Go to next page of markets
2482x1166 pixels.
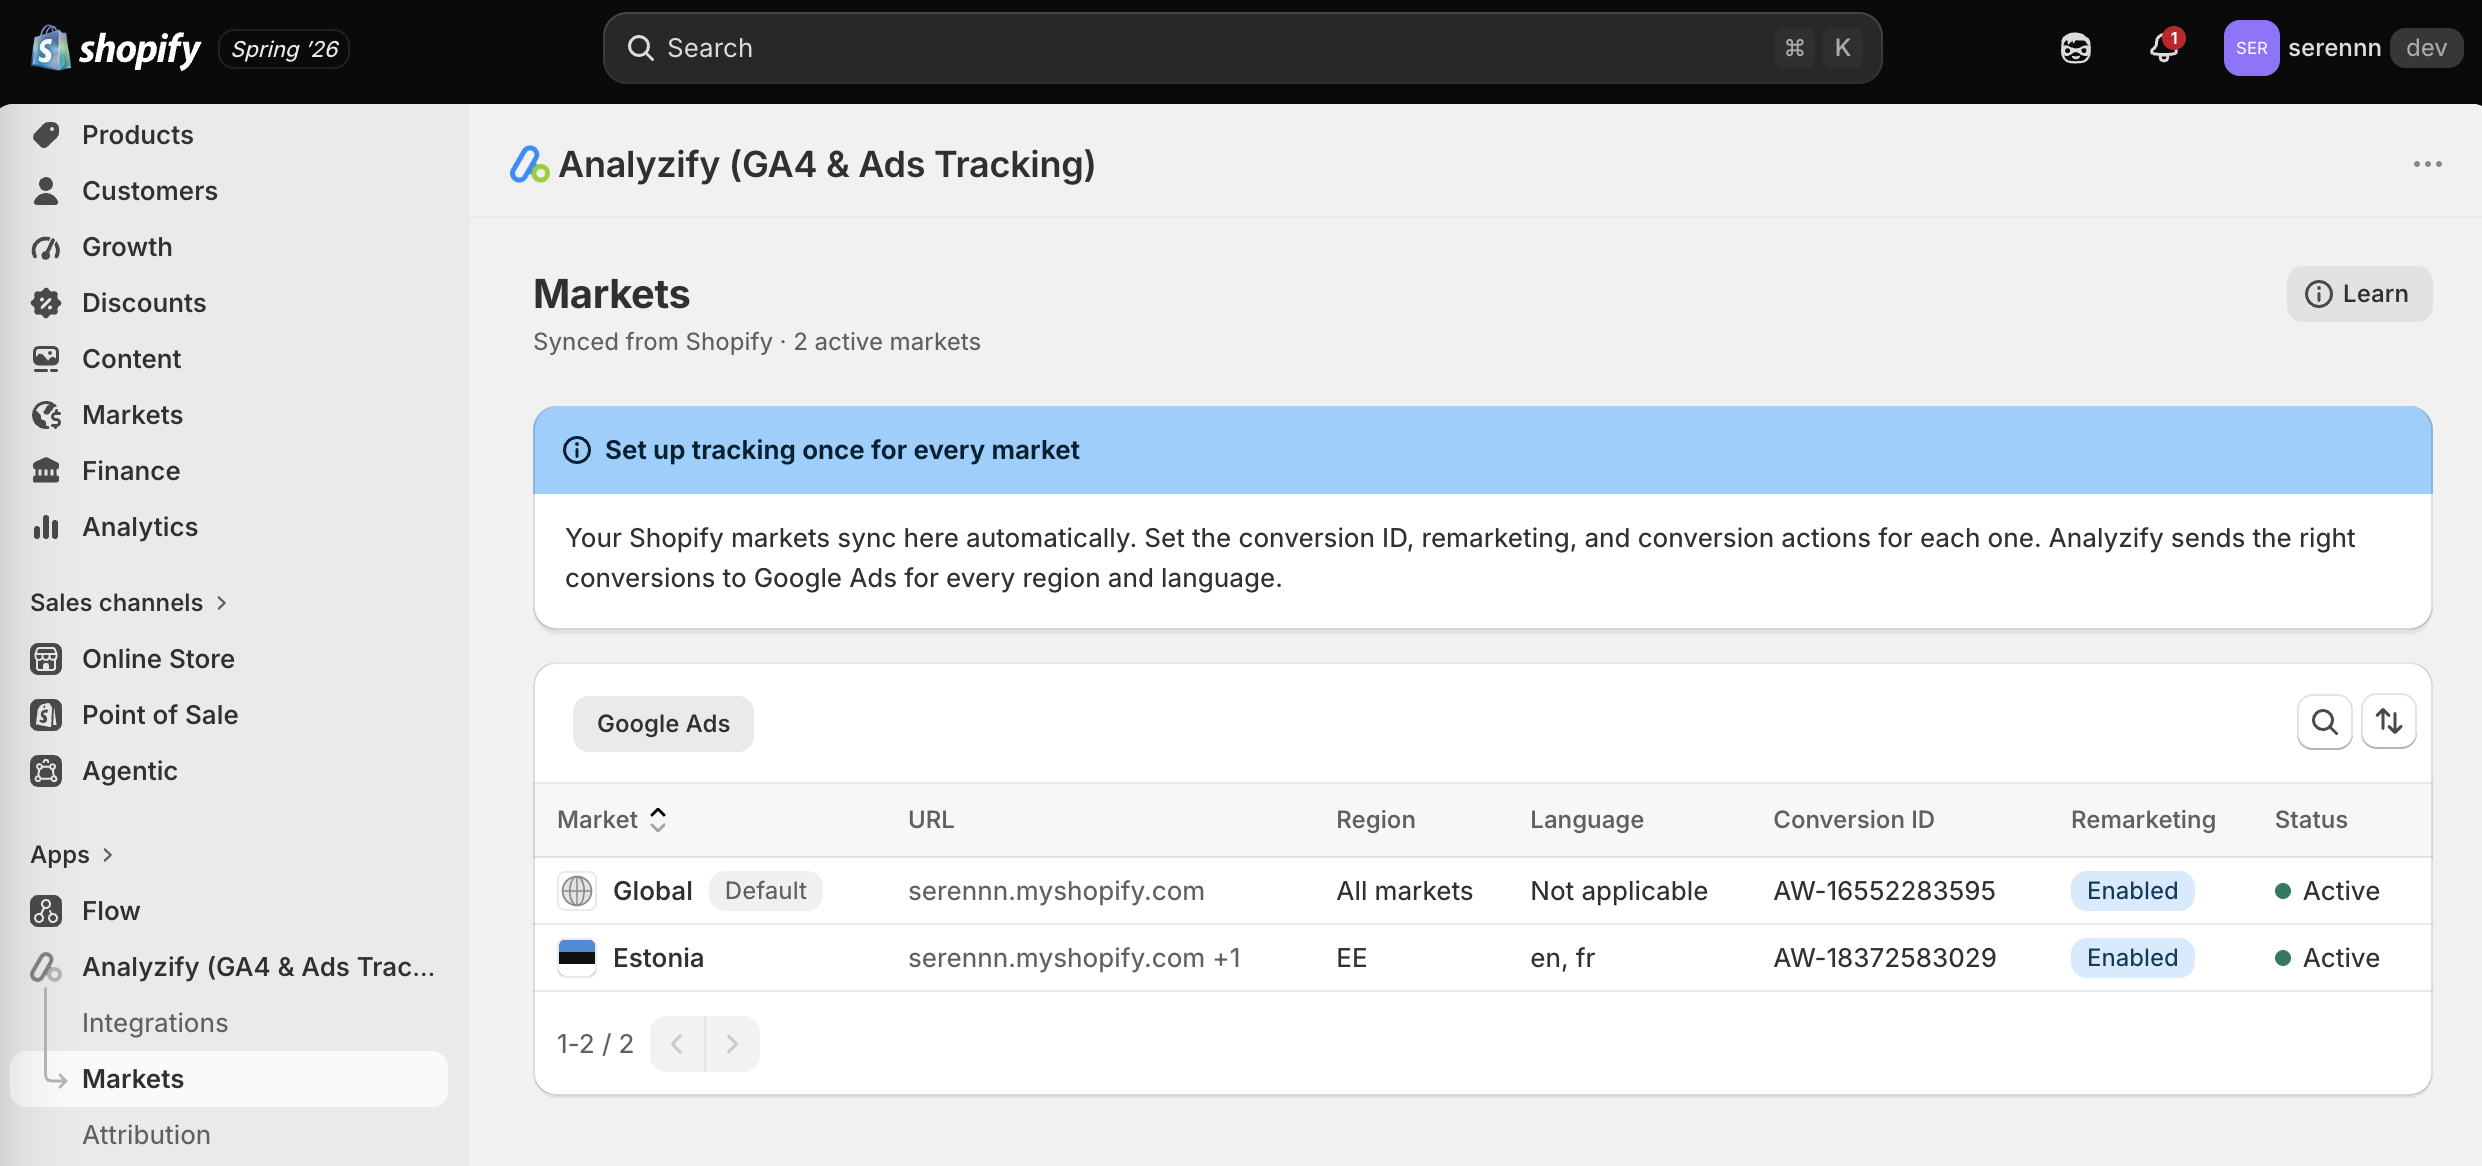pyautogui.click(x=732, y=1044)
